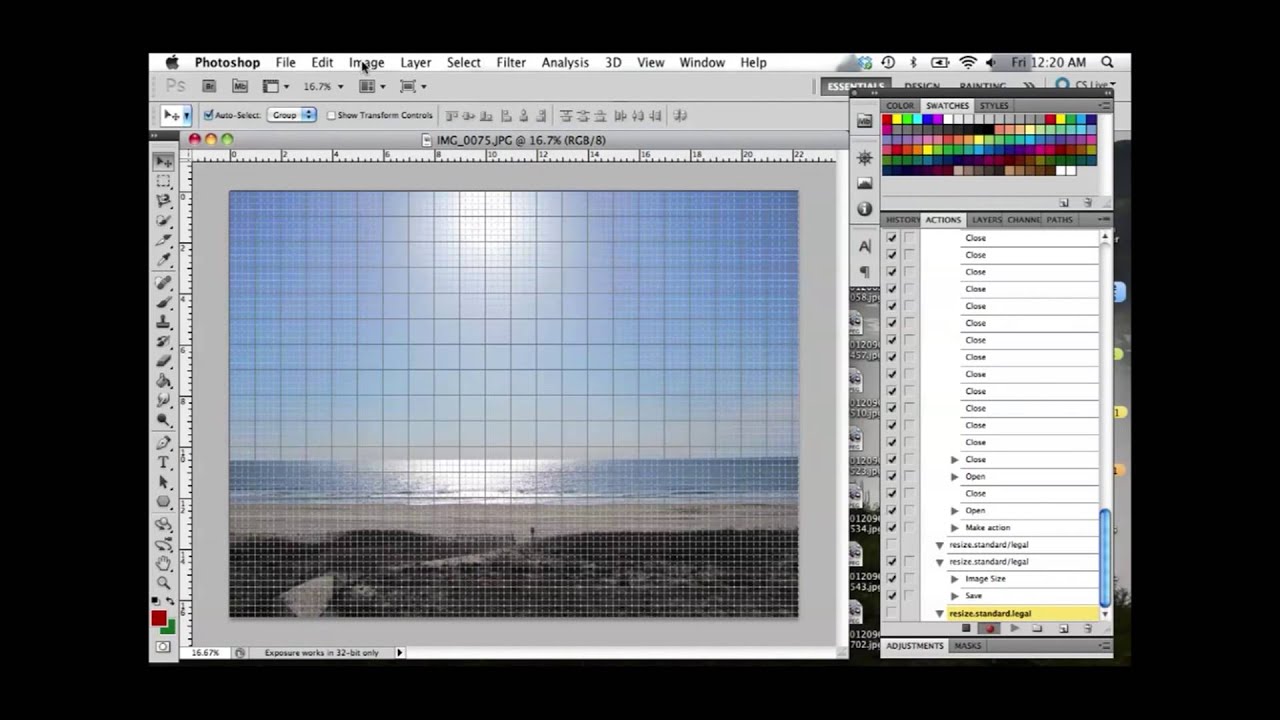
Task: Open the Auto-Select Group dropdown
Action: click(291, 115)
